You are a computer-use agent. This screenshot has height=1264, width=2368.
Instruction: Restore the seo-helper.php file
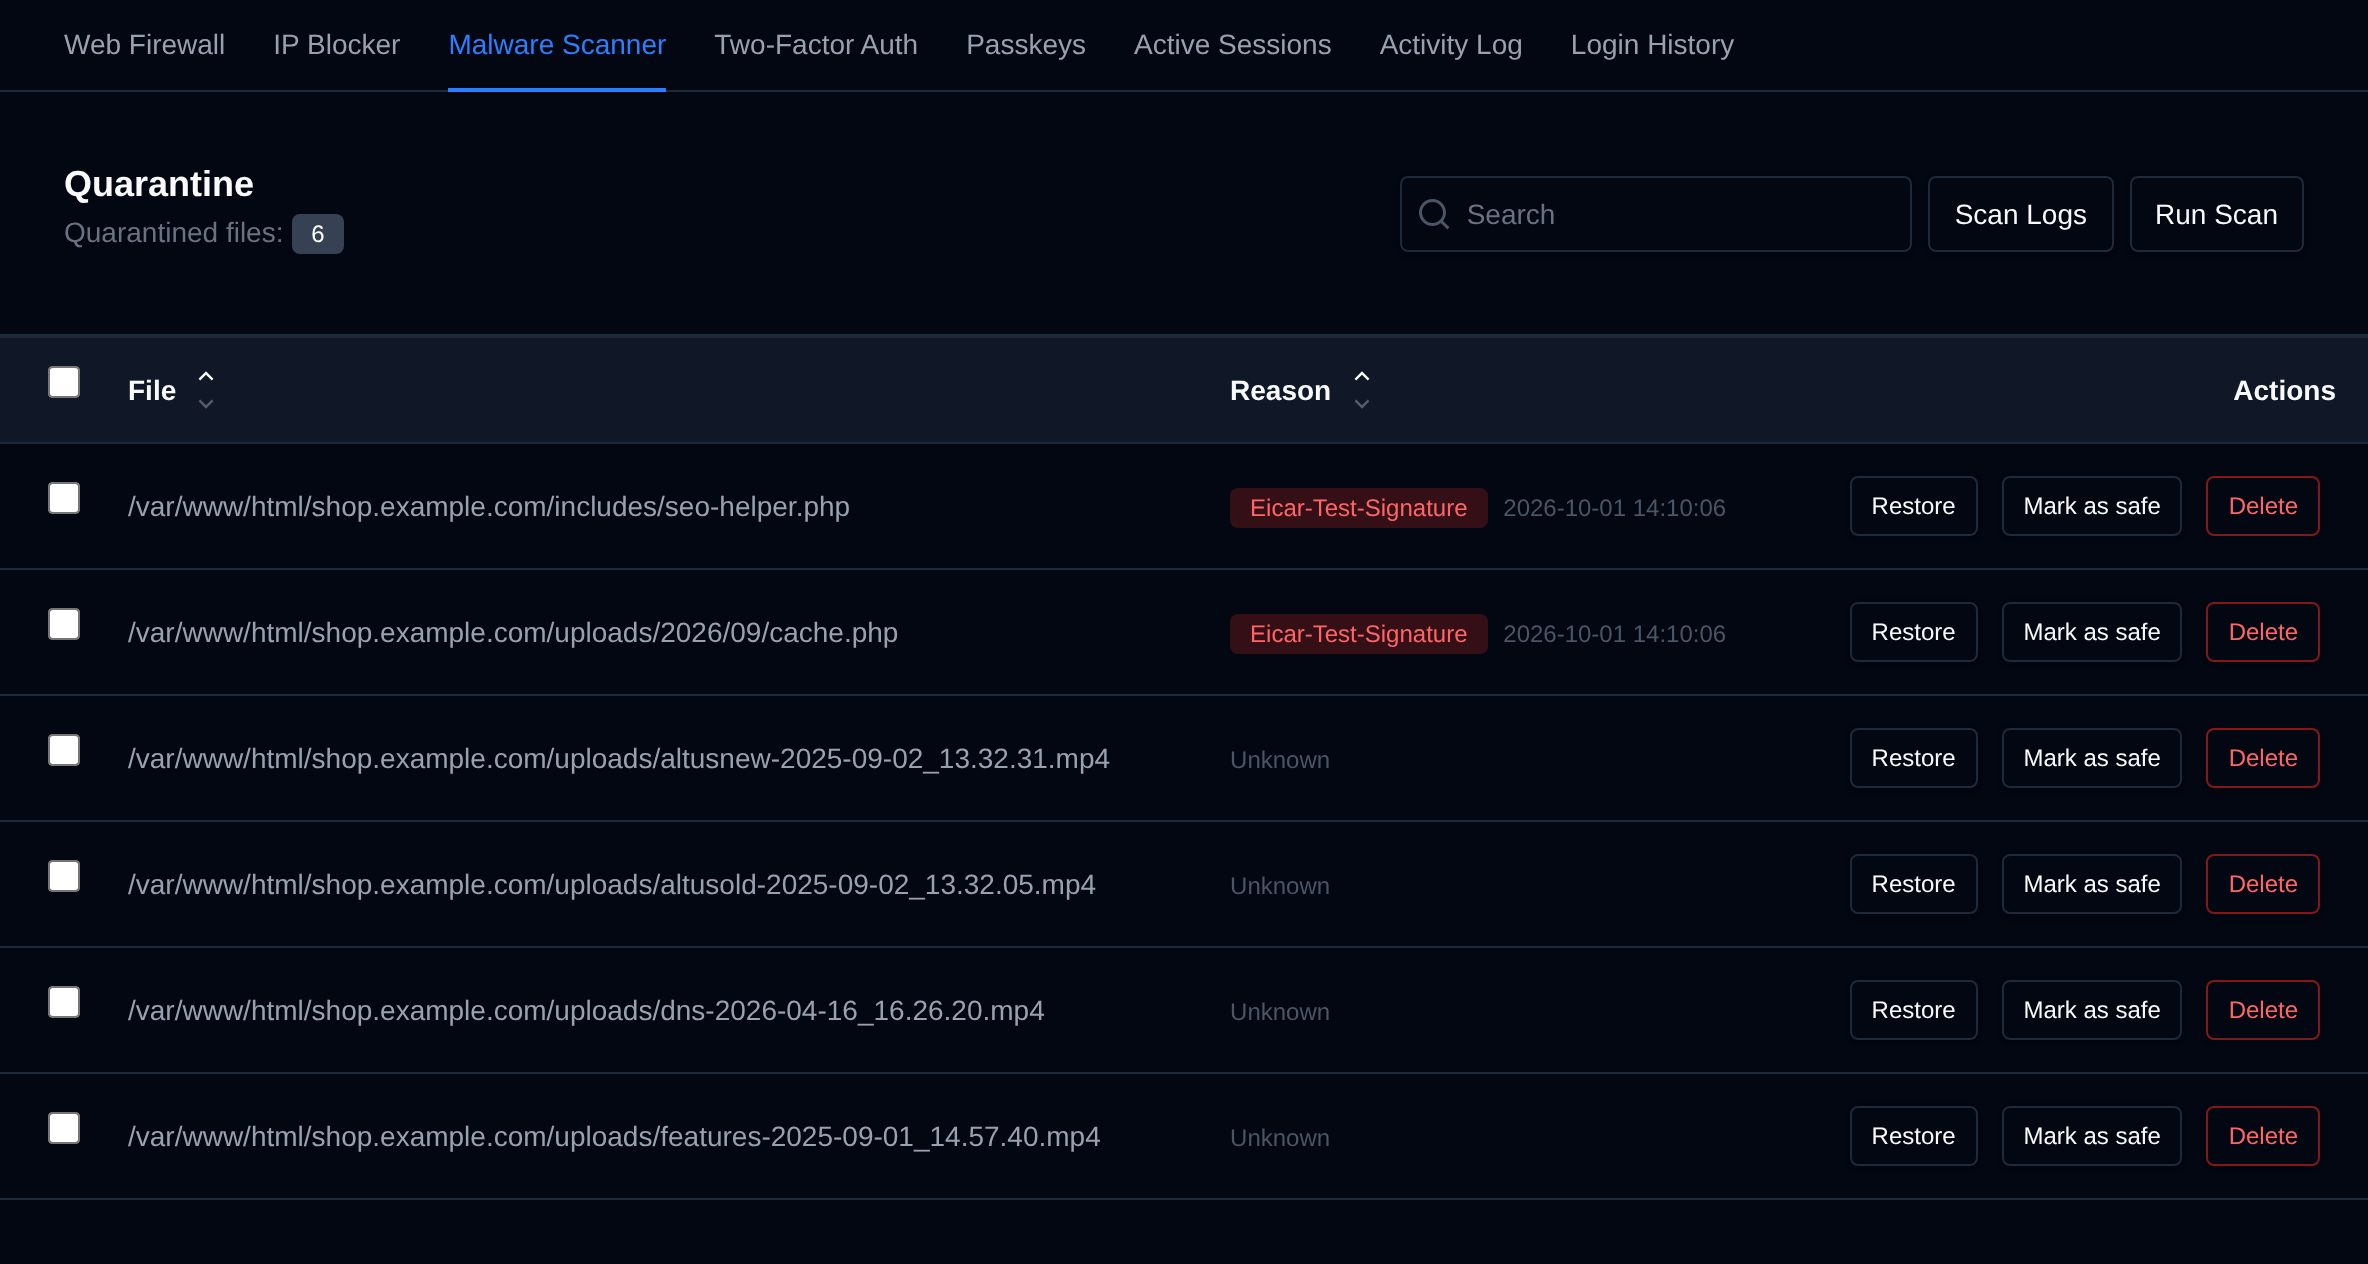point(1913,506)
